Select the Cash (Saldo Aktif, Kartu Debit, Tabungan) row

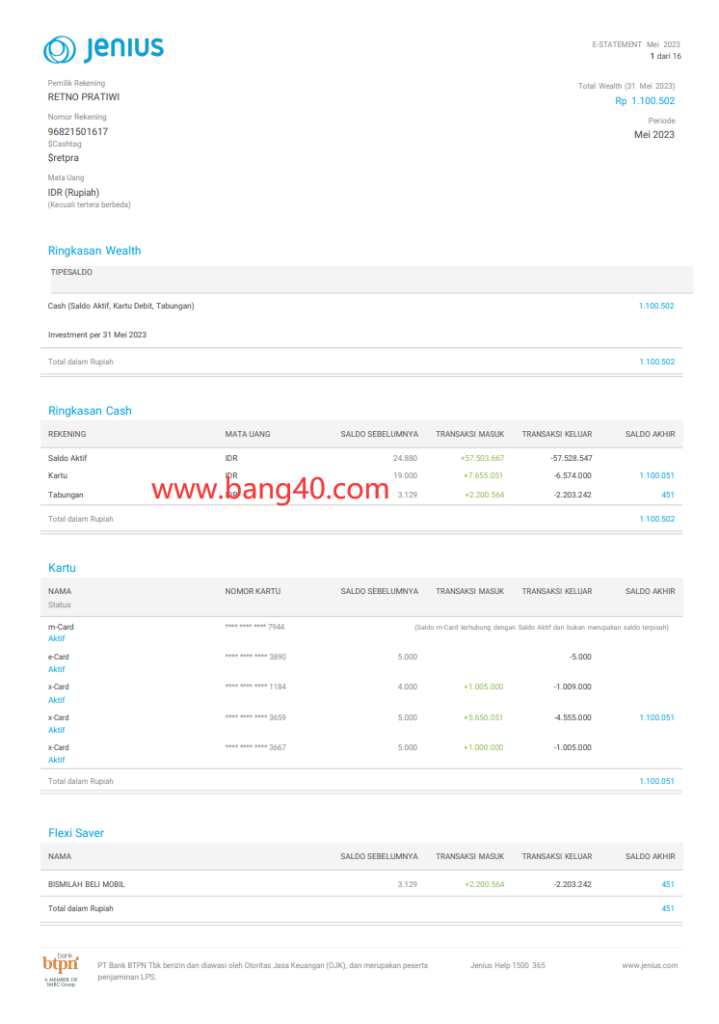click(361, 306)
